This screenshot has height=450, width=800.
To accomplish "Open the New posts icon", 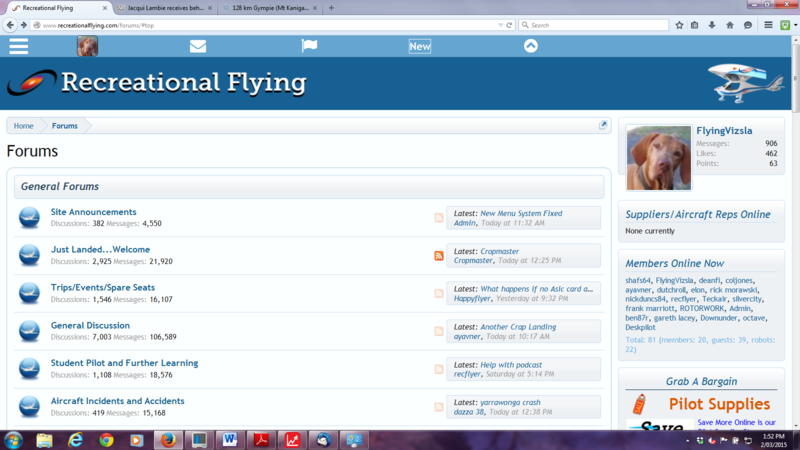I will coord(420,46).
